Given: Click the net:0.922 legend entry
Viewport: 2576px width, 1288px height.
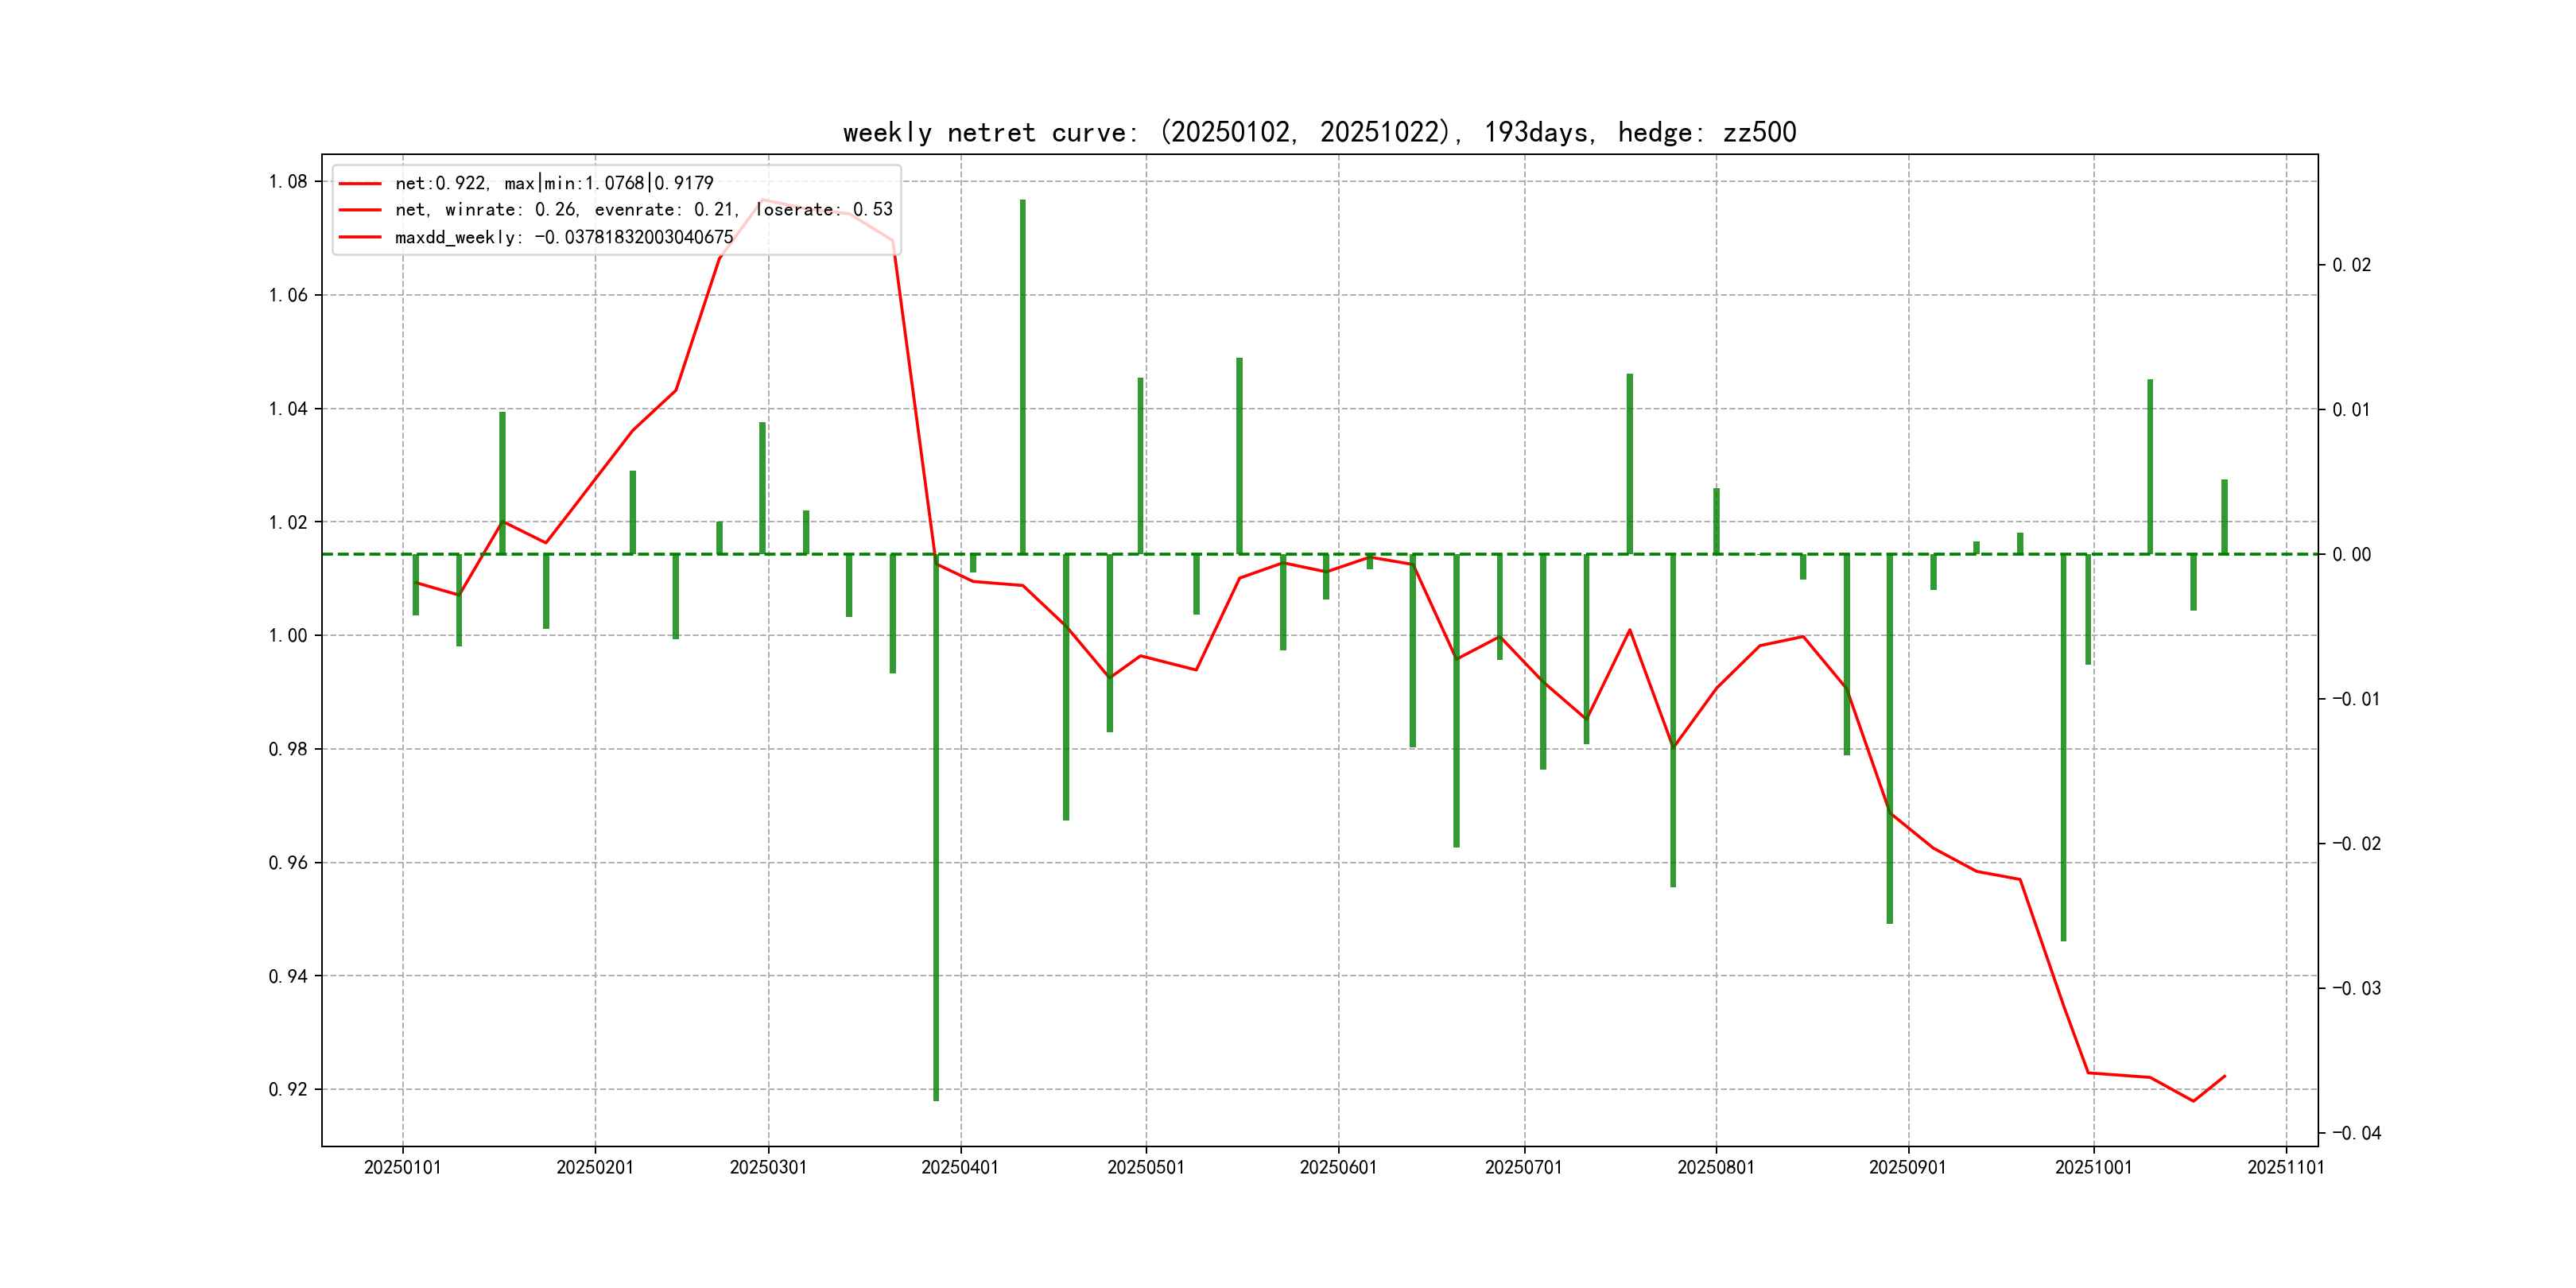Looking at the screenshot, I should tap(554, 183).
